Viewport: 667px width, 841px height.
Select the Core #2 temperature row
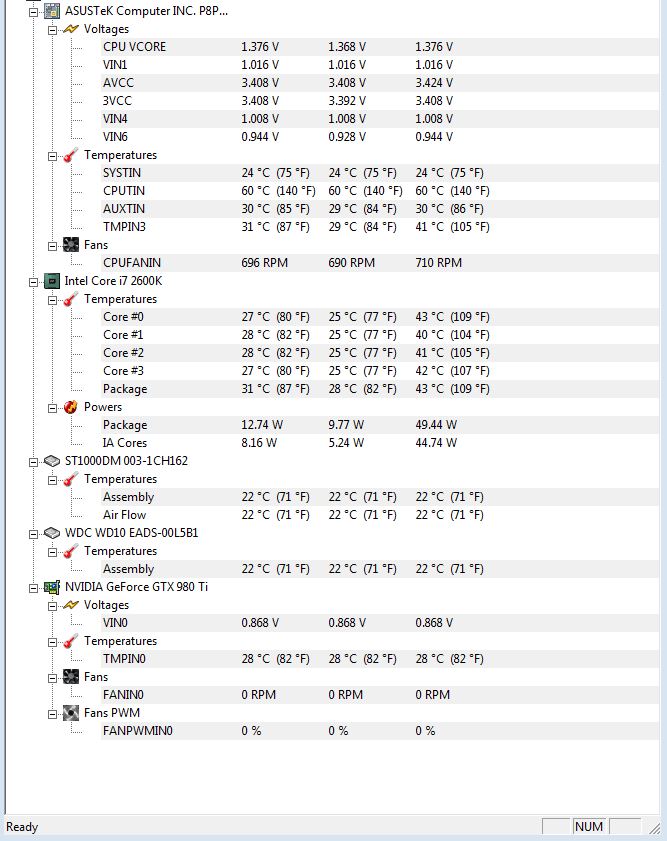380,353
